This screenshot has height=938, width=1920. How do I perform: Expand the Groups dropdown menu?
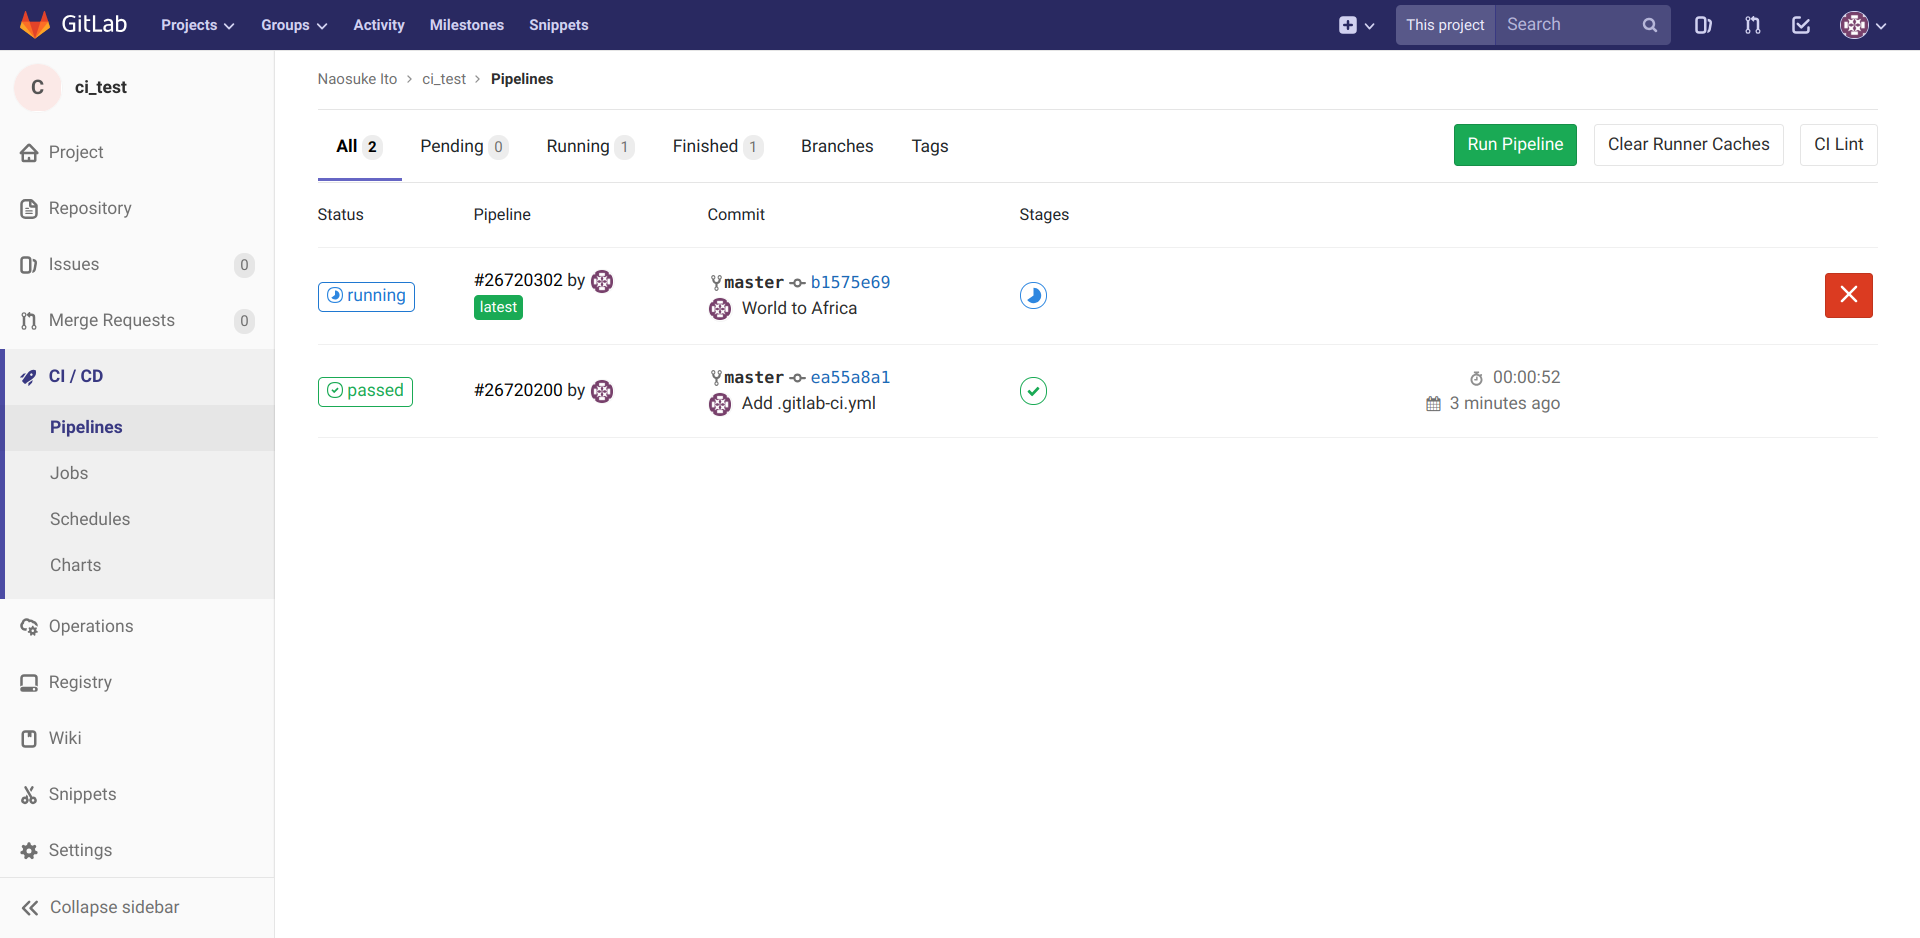[x=294, y=25]
